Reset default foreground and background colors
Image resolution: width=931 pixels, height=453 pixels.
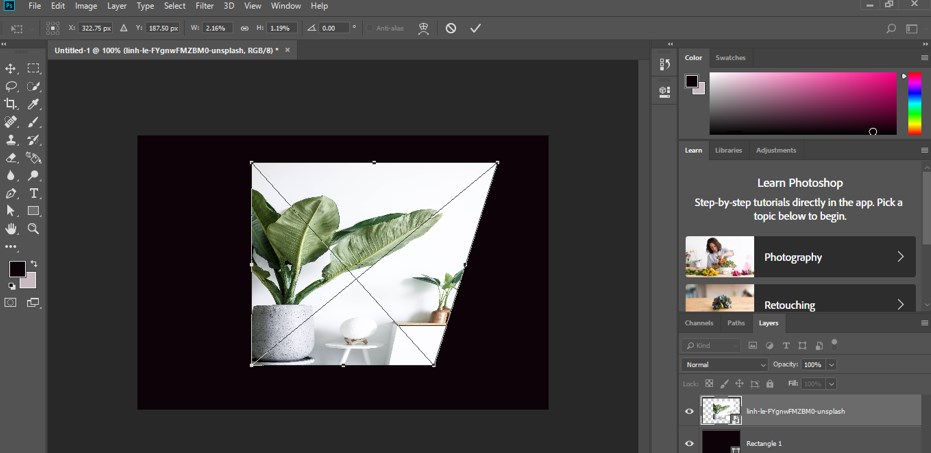(x=12, y=286)
